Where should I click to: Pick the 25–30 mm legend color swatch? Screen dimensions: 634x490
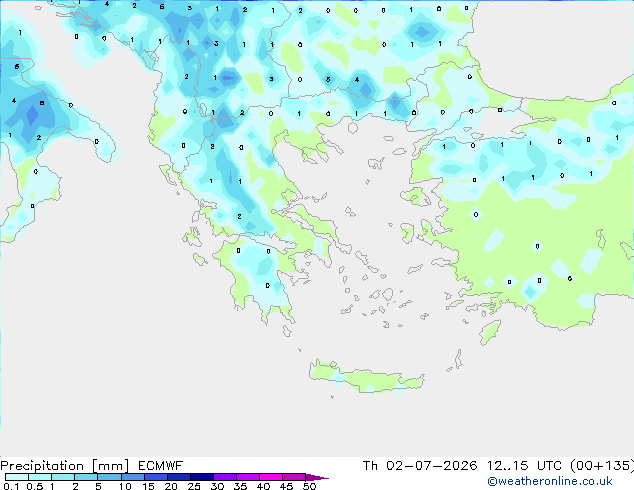pyautogui.click(x=201, y=477)
